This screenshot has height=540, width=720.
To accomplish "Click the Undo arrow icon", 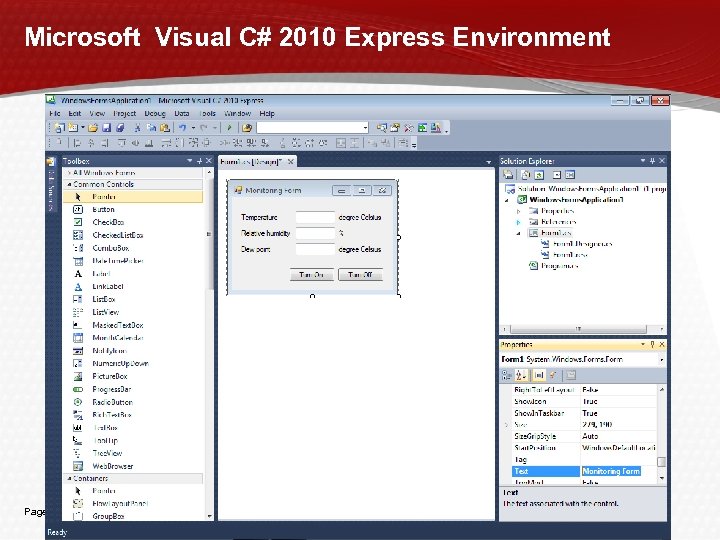I will 182,128.
